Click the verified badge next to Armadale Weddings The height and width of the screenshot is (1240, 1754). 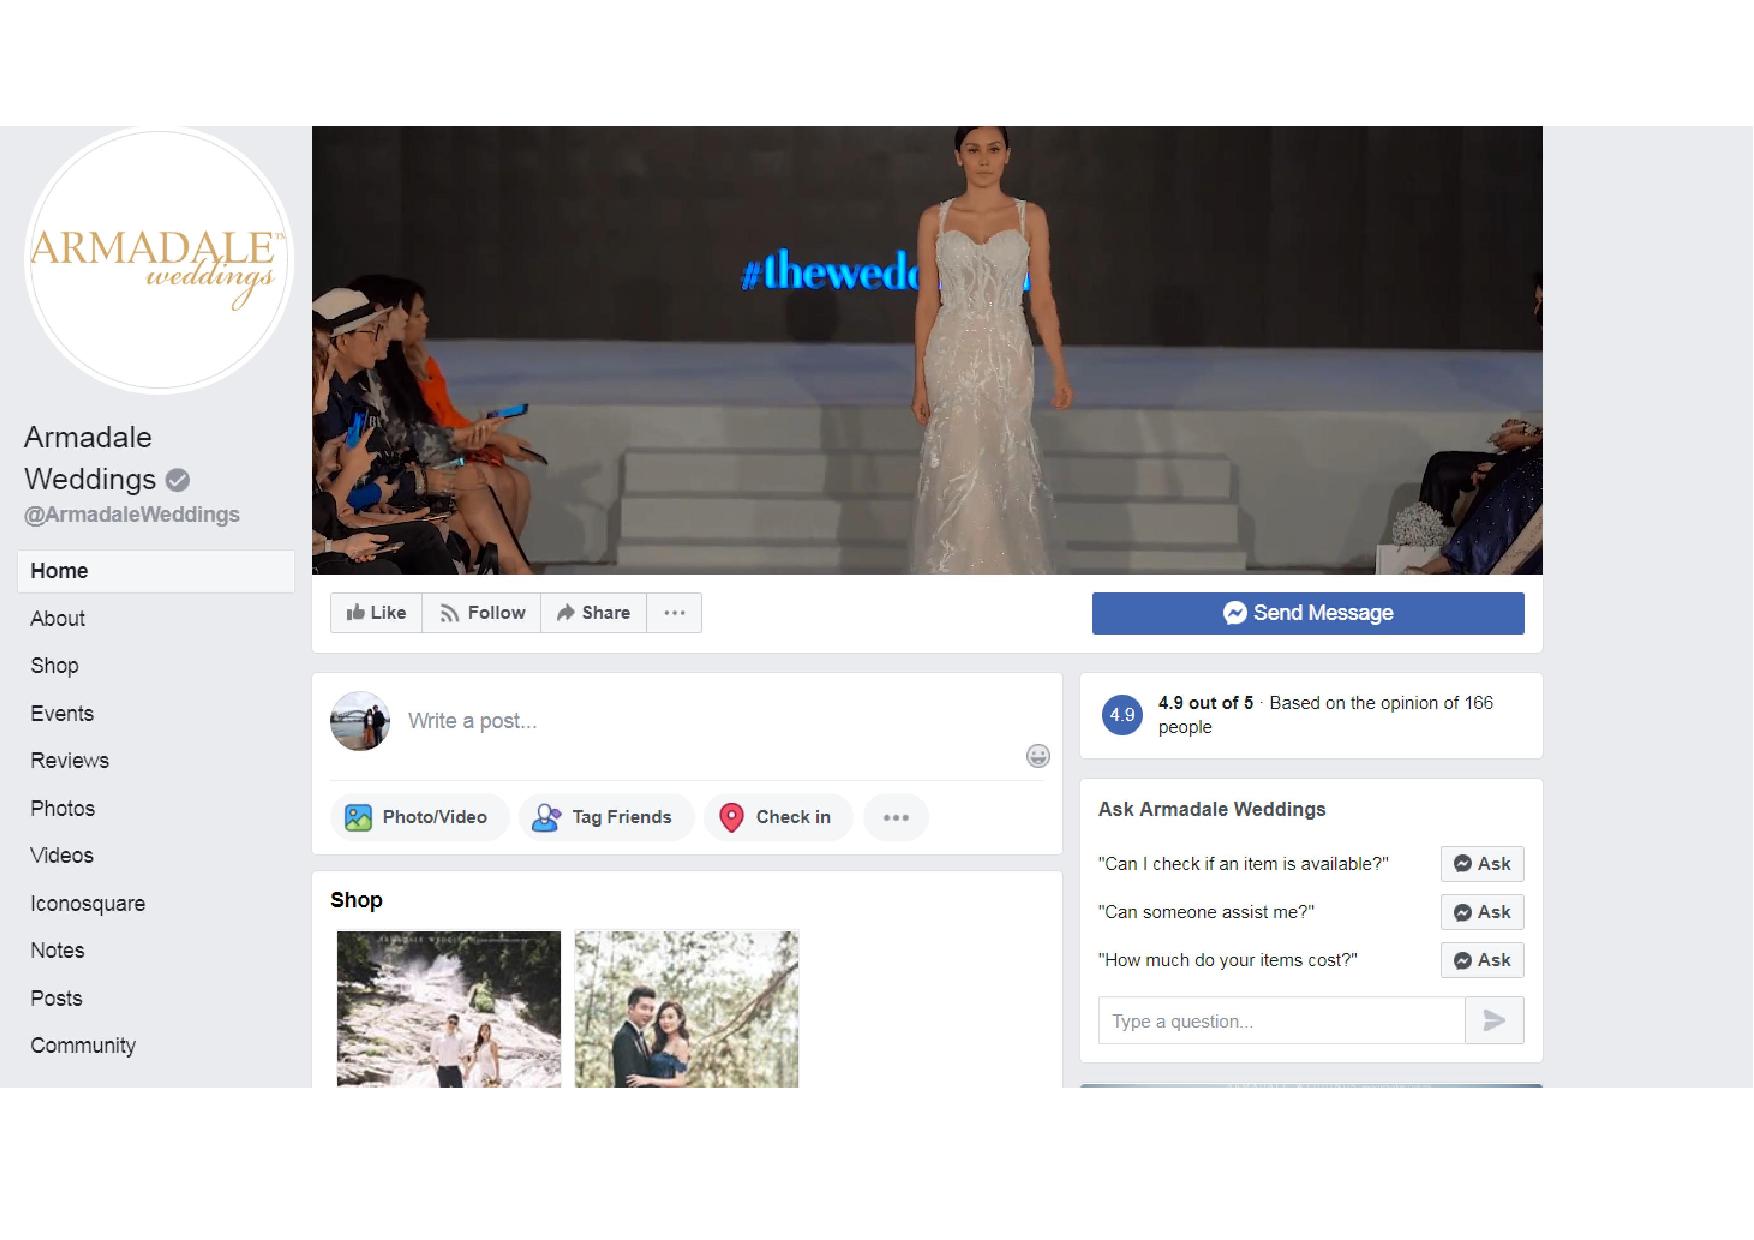177,480
